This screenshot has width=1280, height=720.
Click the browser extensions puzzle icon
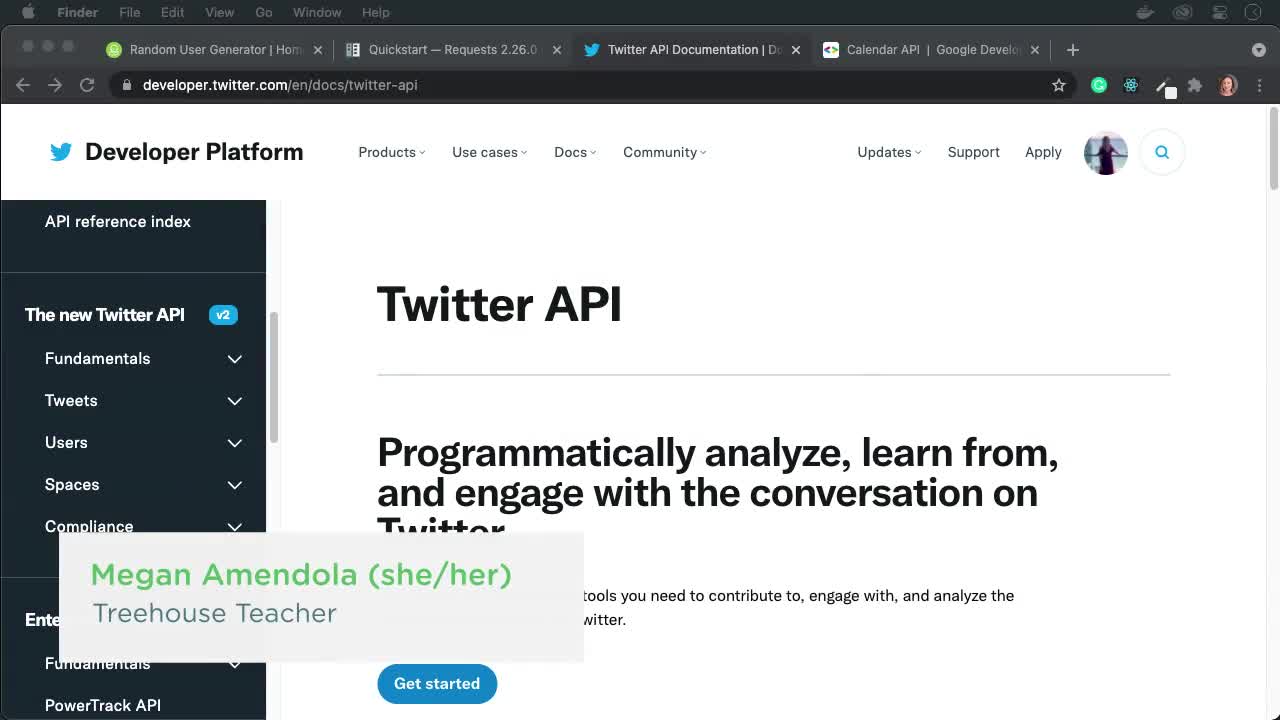tap(1195, 85)
